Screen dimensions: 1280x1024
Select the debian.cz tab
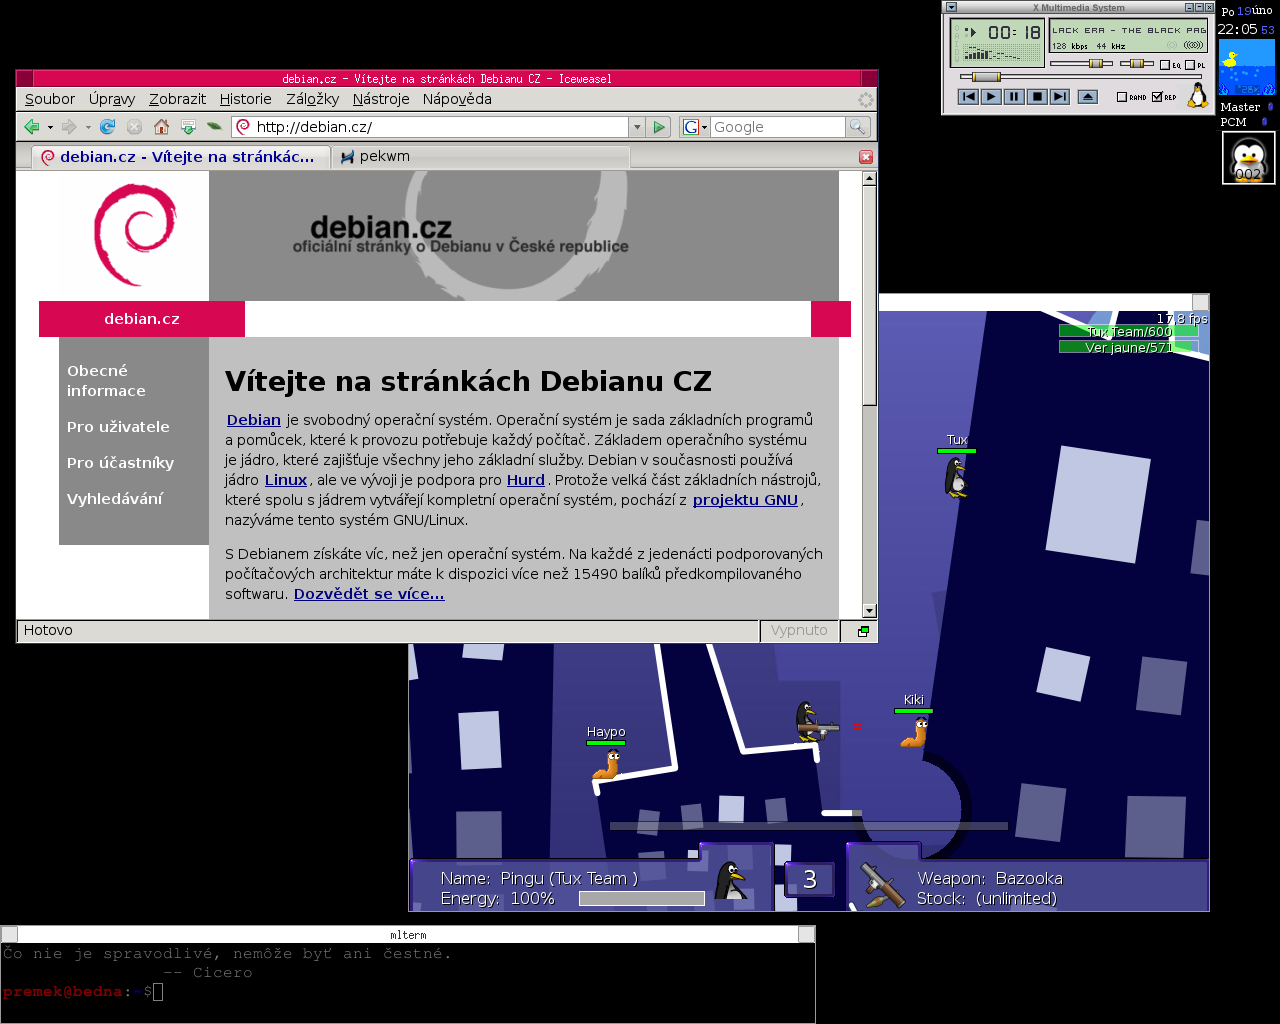[180, 157]
